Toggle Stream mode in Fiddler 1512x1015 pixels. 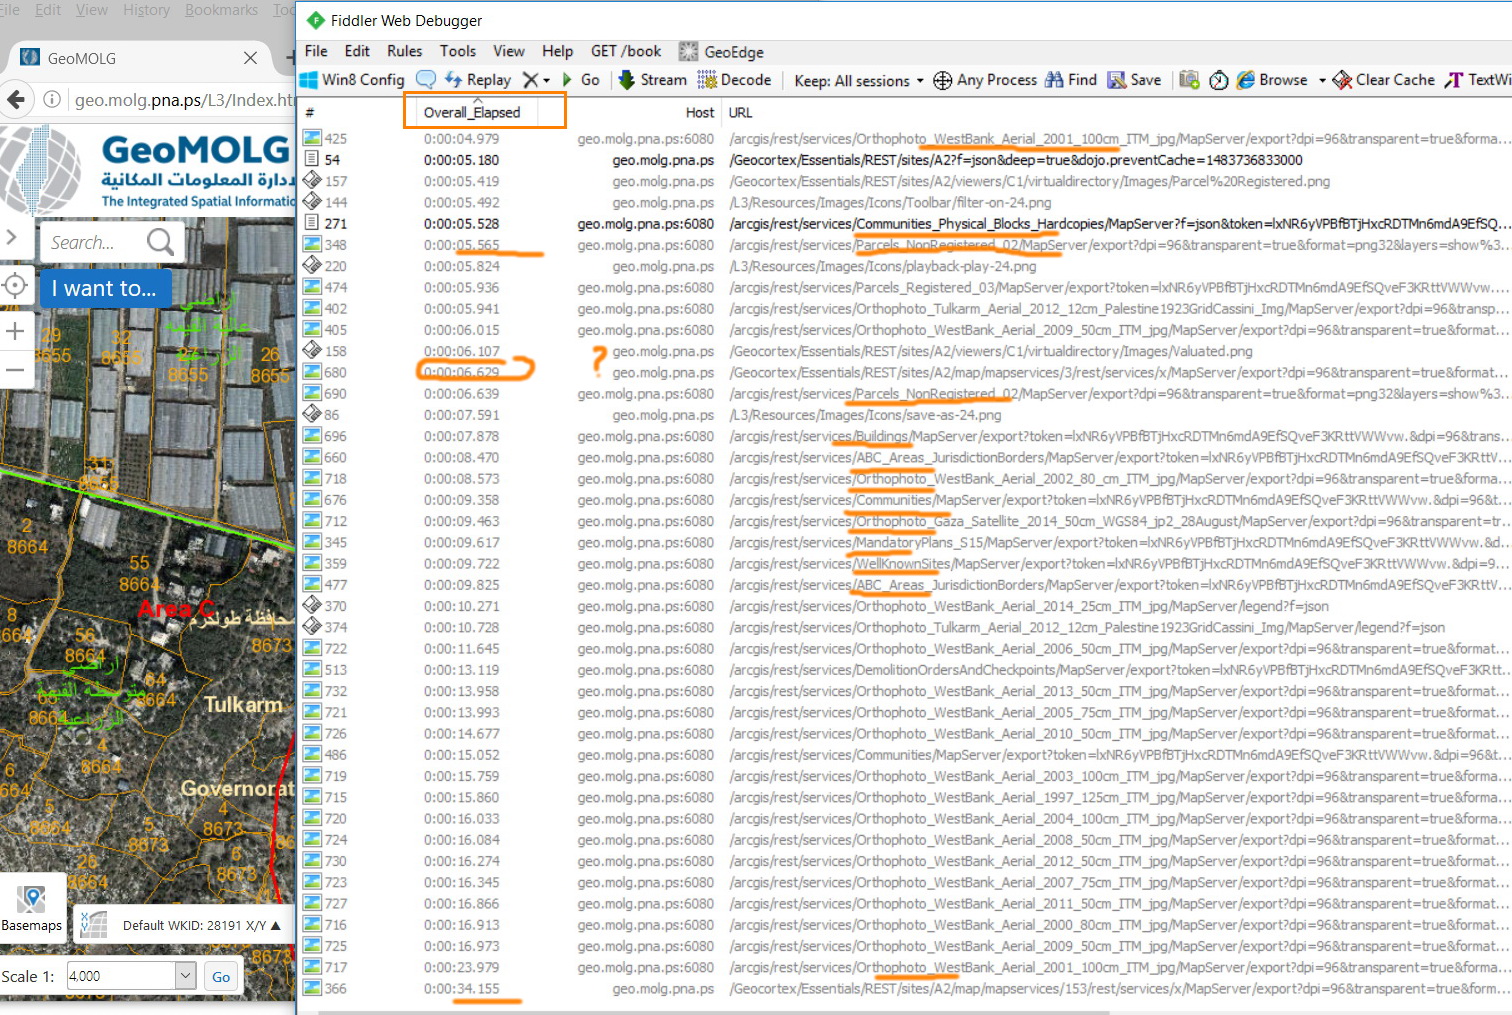(x=652, y=80)
